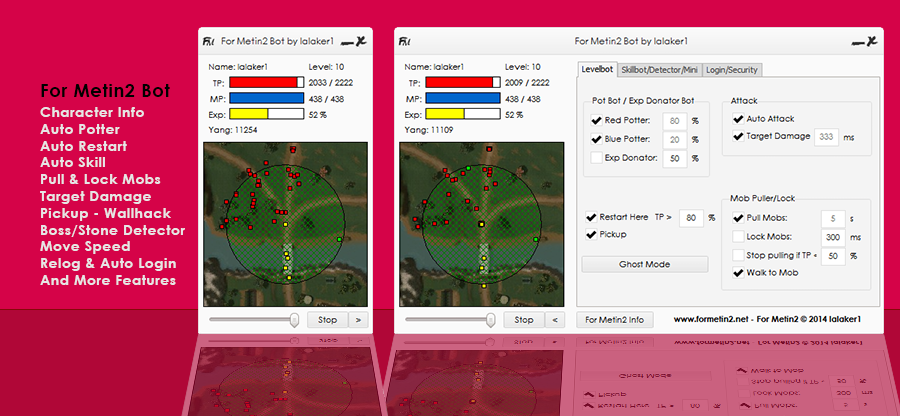900x416 pixels.
Task: Click the red TP bar showing 2009 / 2222
Action: coord(463,82)
